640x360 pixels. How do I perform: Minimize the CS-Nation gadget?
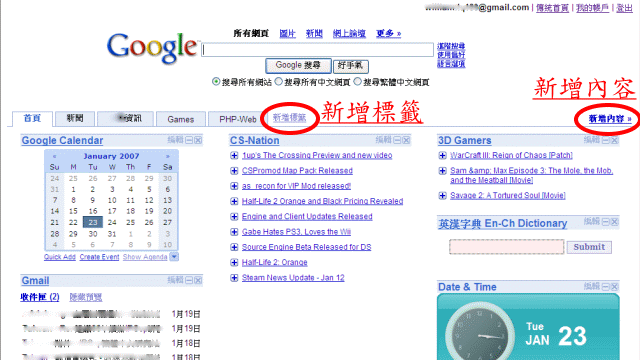pyautogui.click(x=398, y=140)
